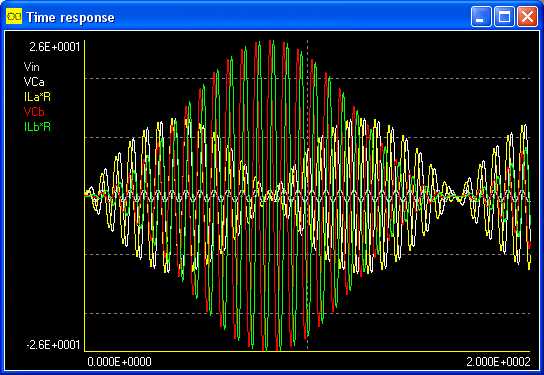
Task: Select the red VCb legend label
Action: (x=34, y=112)
